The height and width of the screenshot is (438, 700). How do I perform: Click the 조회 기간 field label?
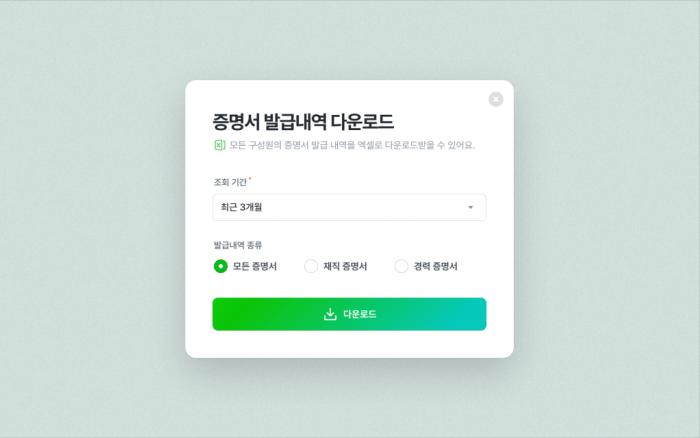[x=230, y=182]
